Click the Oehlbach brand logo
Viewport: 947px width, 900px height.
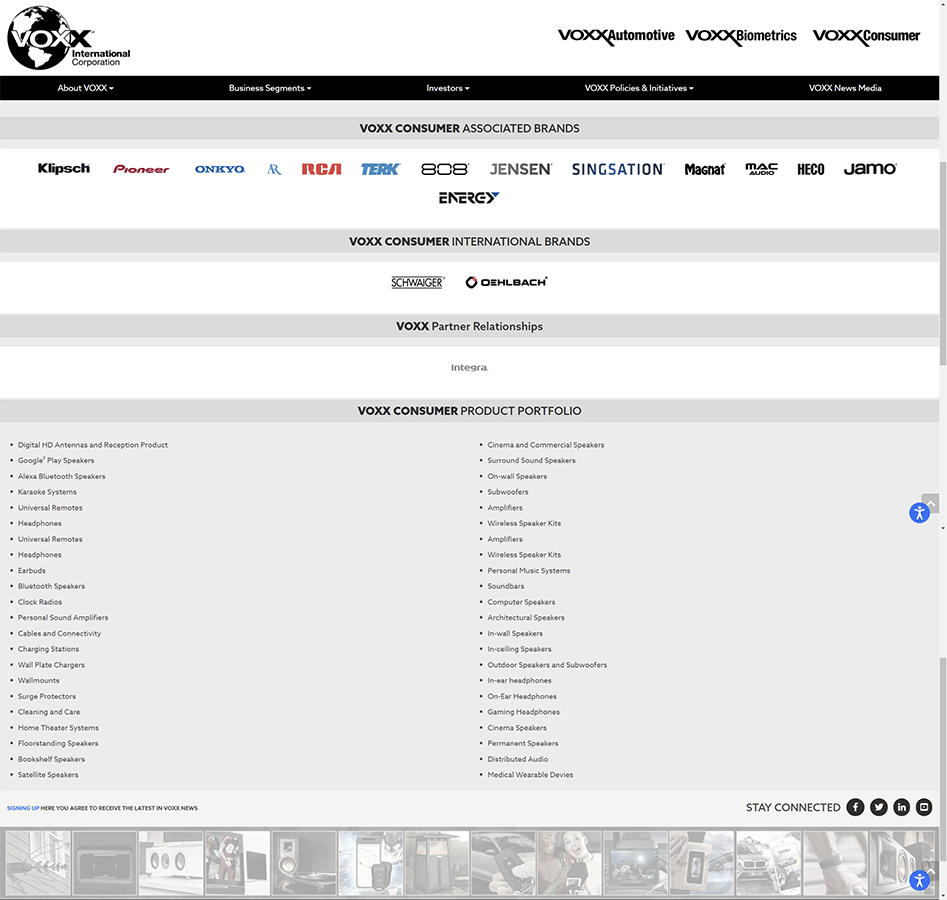coord(506,282)
